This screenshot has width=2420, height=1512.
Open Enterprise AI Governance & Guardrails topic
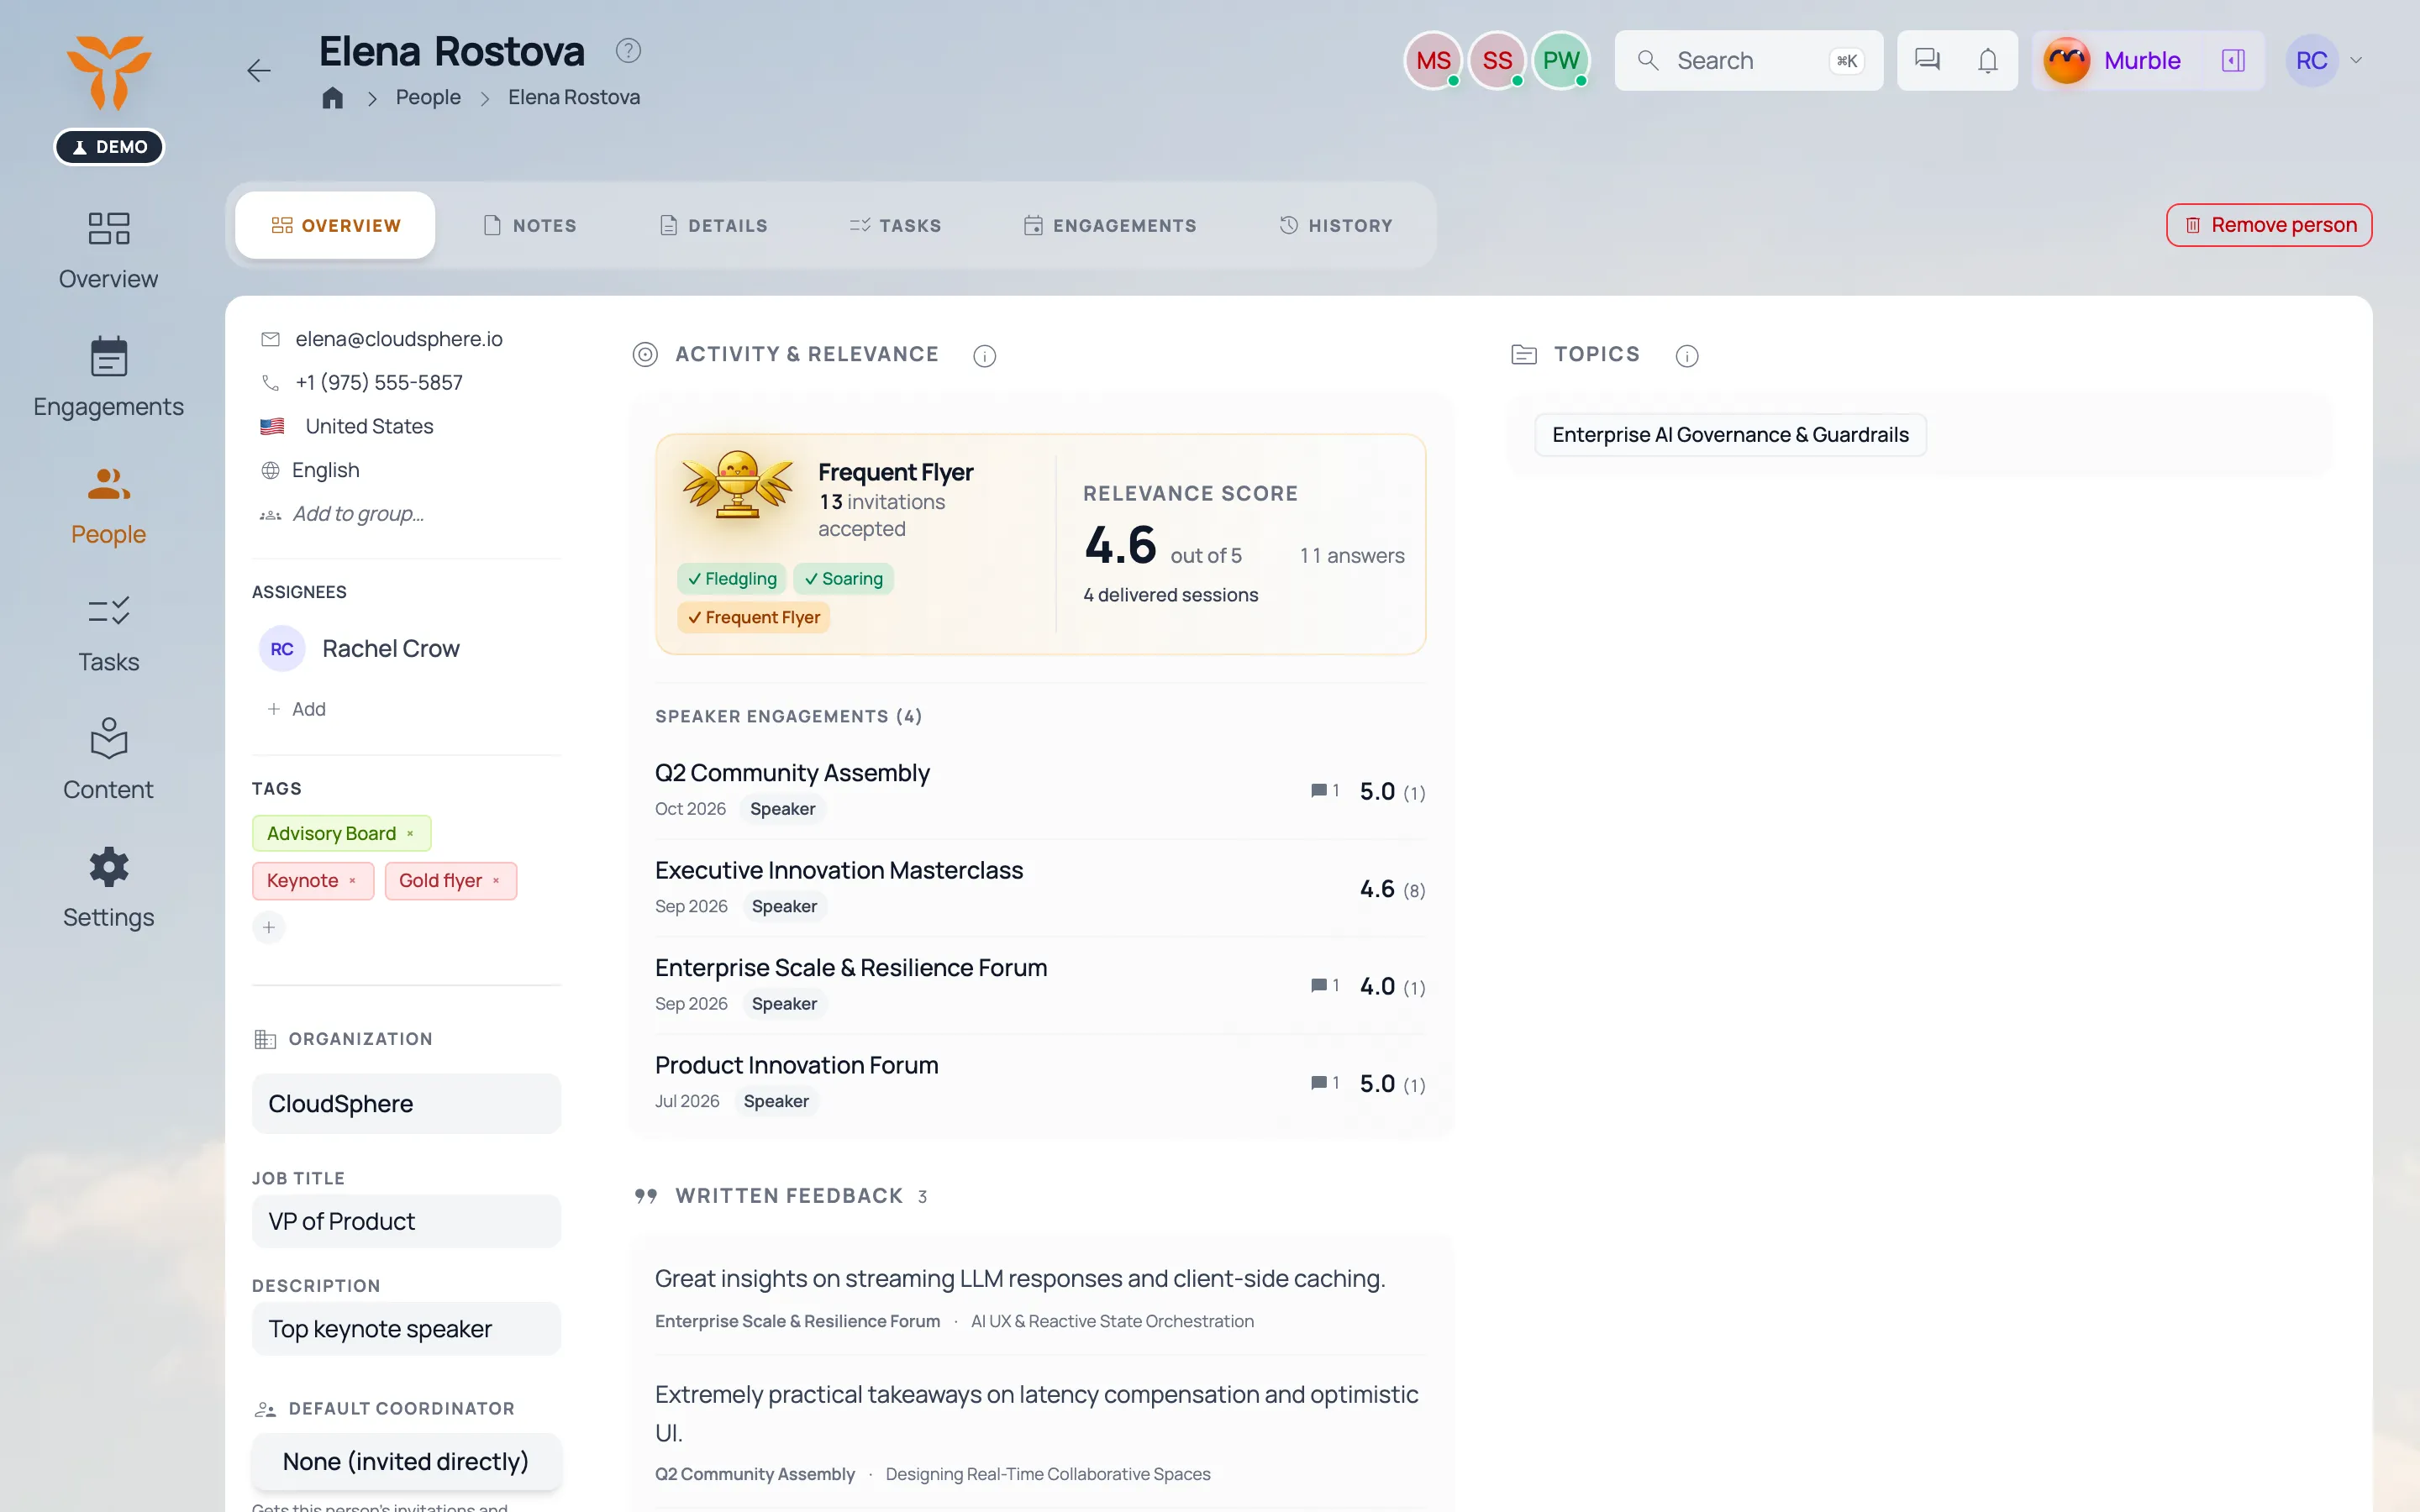[1730, 435]
